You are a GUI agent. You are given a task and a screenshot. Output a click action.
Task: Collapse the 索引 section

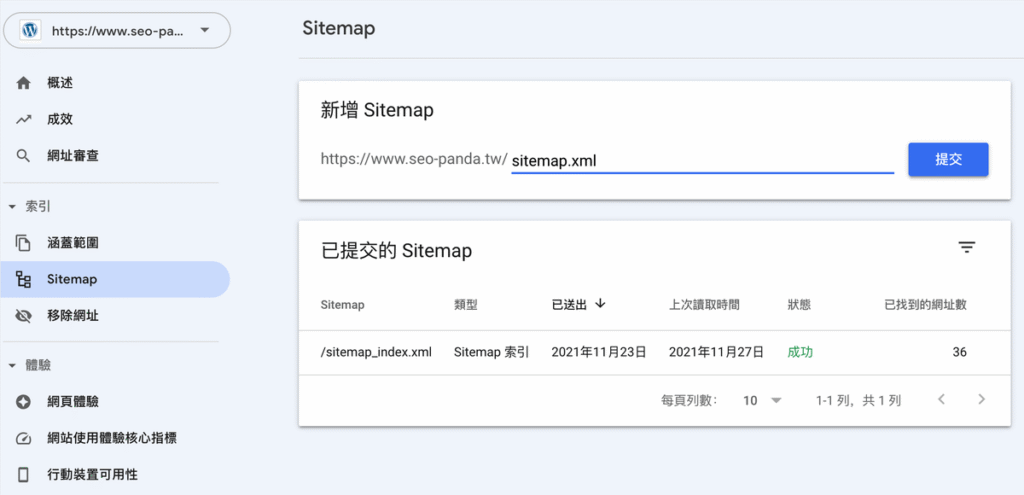click(x=12, y=207)
